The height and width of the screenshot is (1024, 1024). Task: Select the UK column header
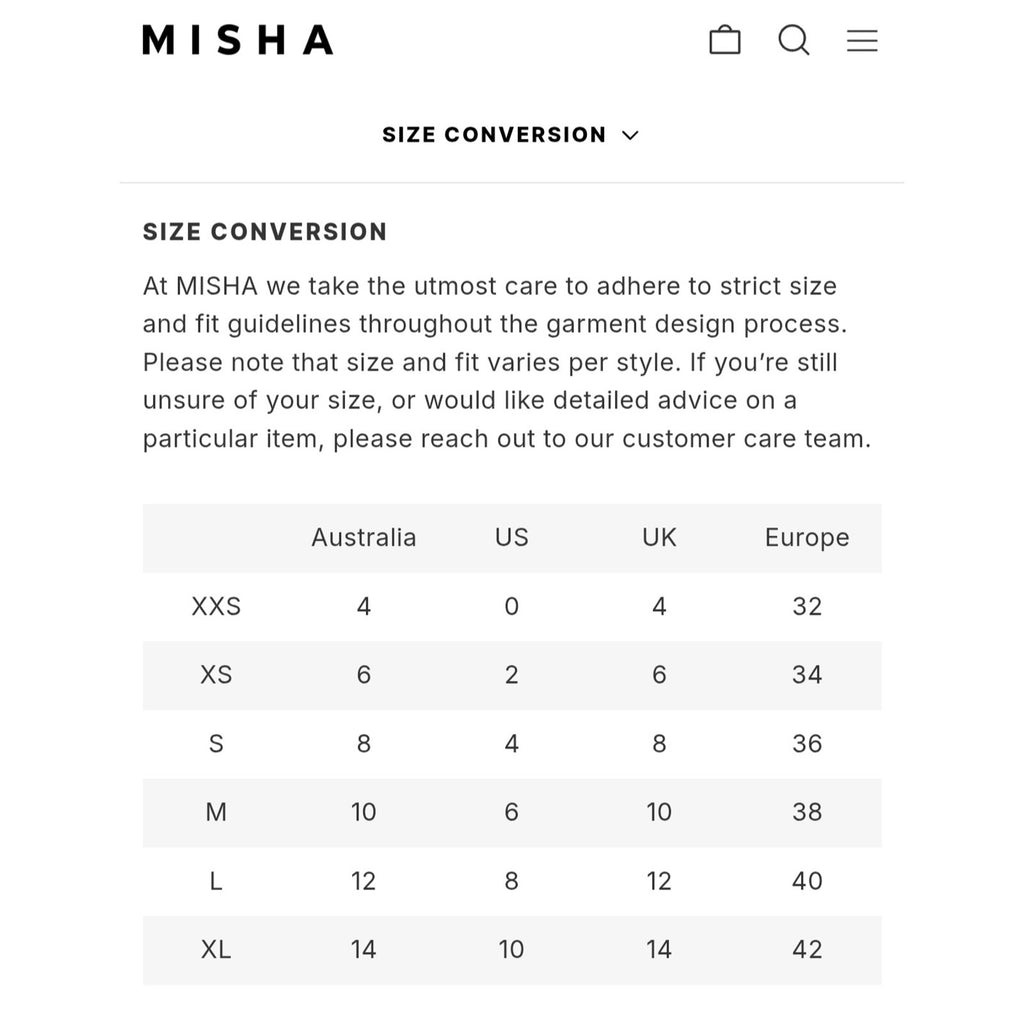tap(659, 537)
